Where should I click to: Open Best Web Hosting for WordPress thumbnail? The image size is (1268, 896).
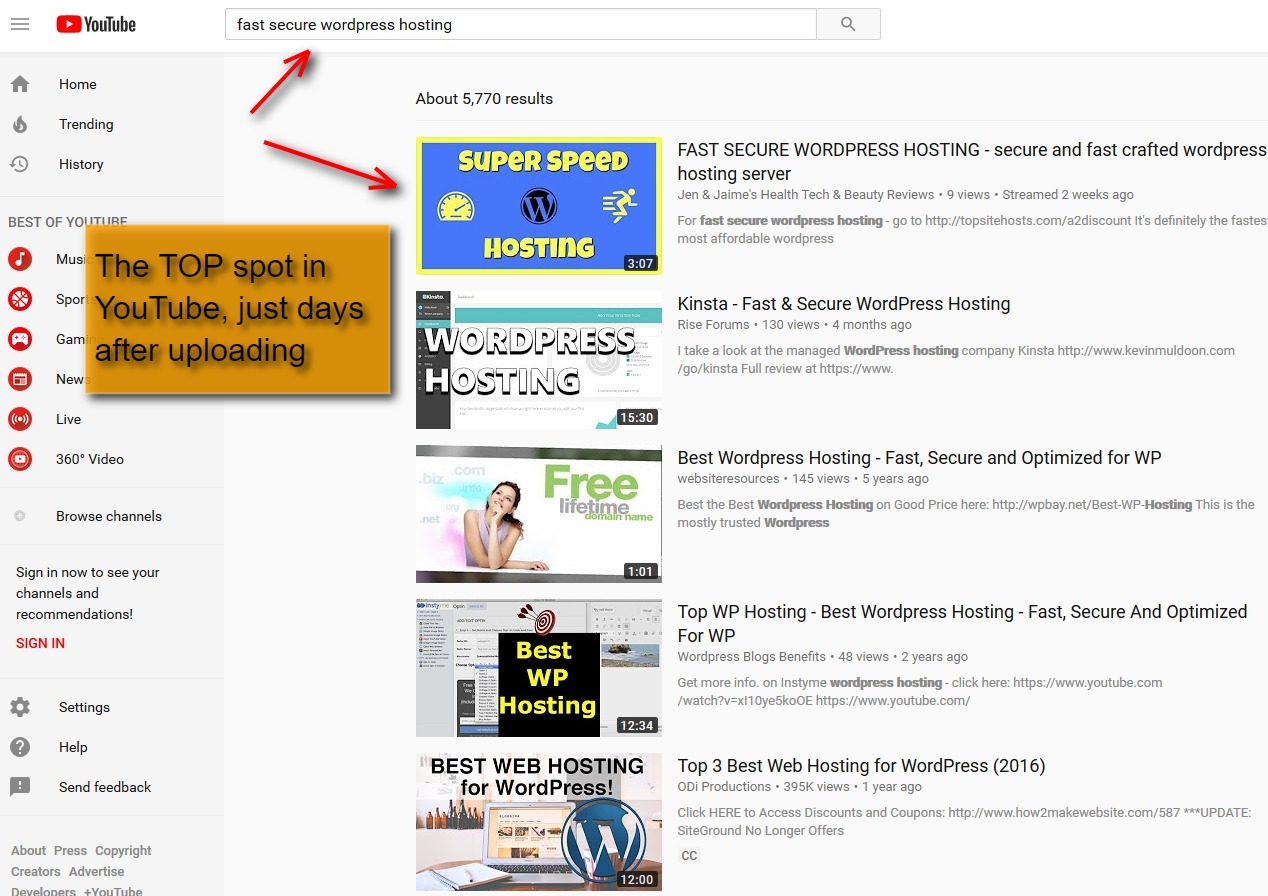[x=539, y=822]
